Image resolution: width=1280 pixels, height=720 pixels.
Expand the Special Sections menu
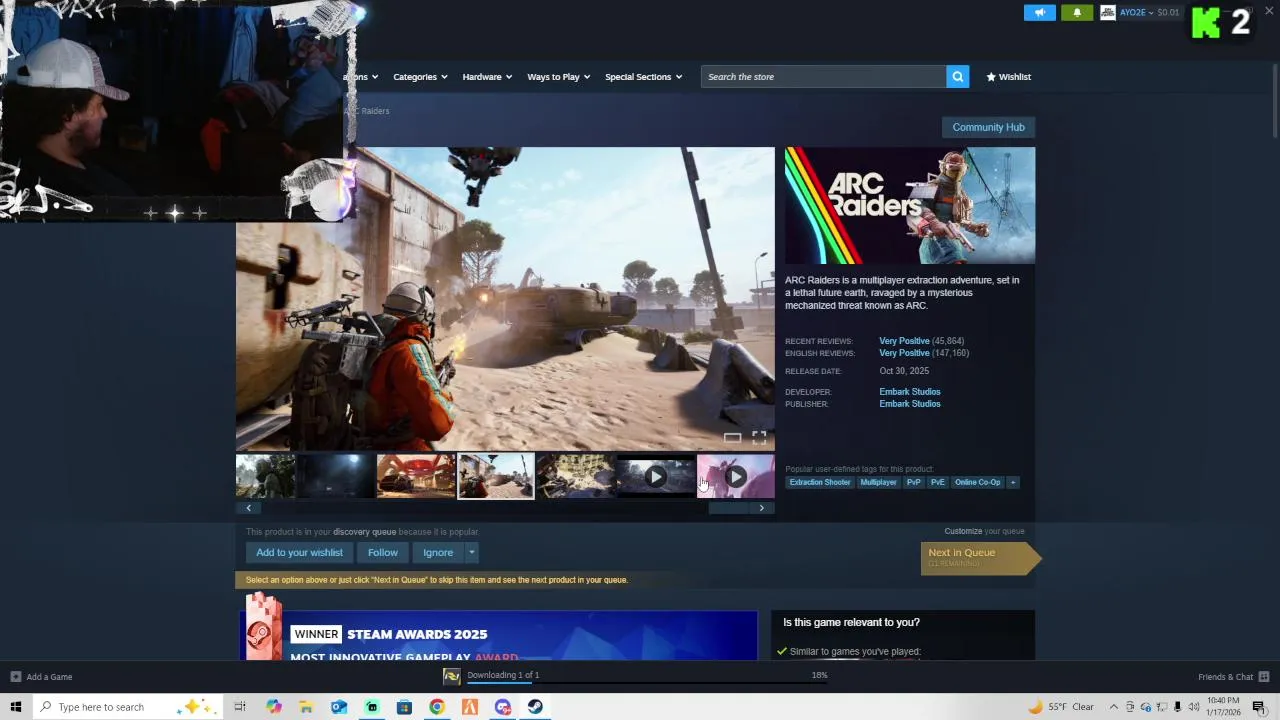(643, 77)
